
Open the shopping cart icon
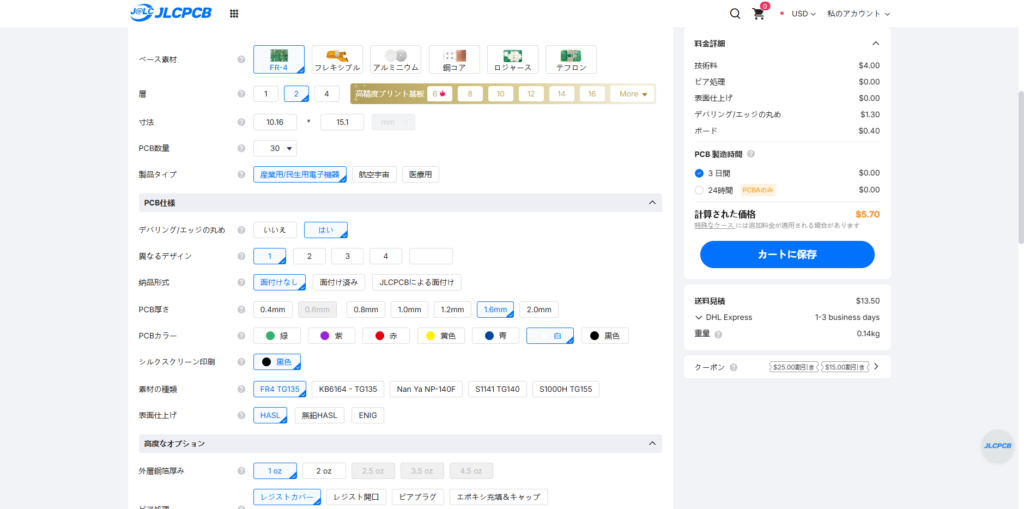(759, 14)
